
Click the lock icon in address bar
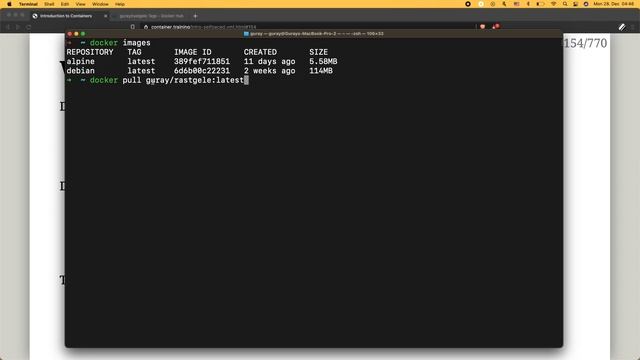coord(146,27)
